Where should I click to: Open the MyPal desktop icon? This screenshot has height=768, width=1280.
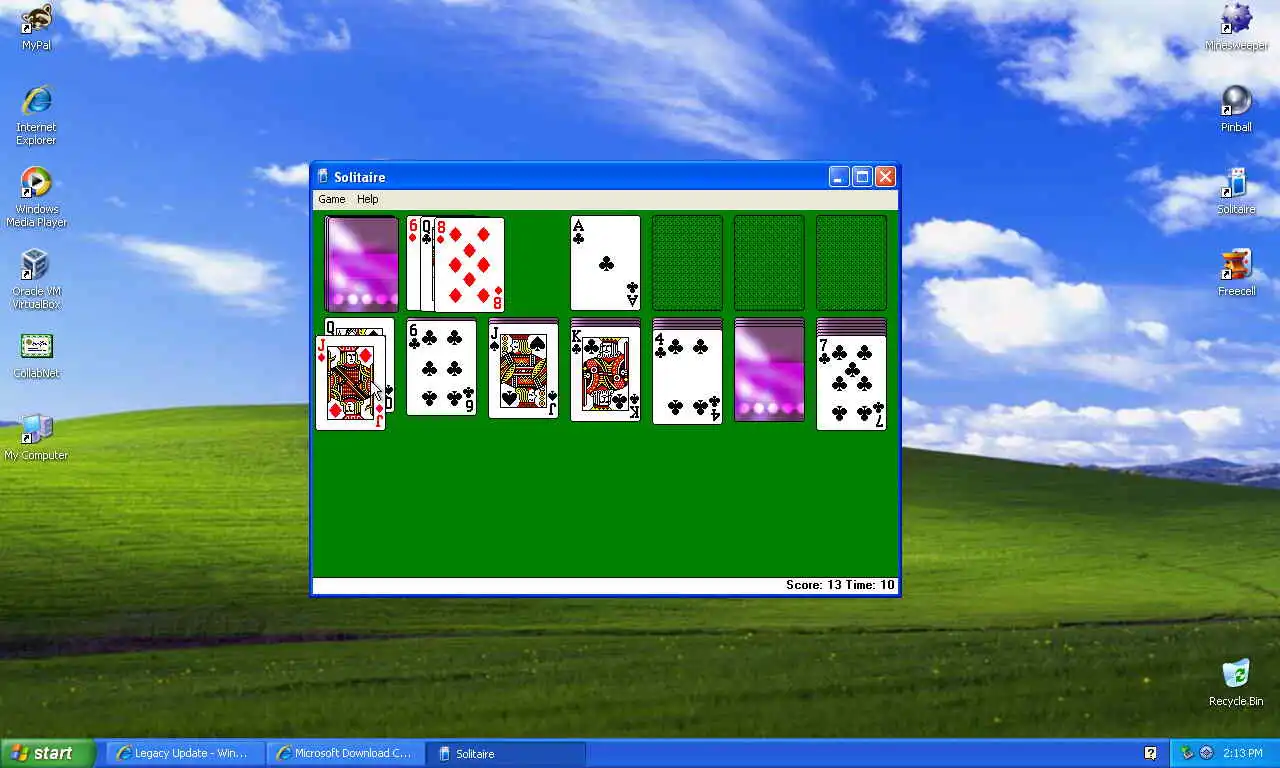36,27
